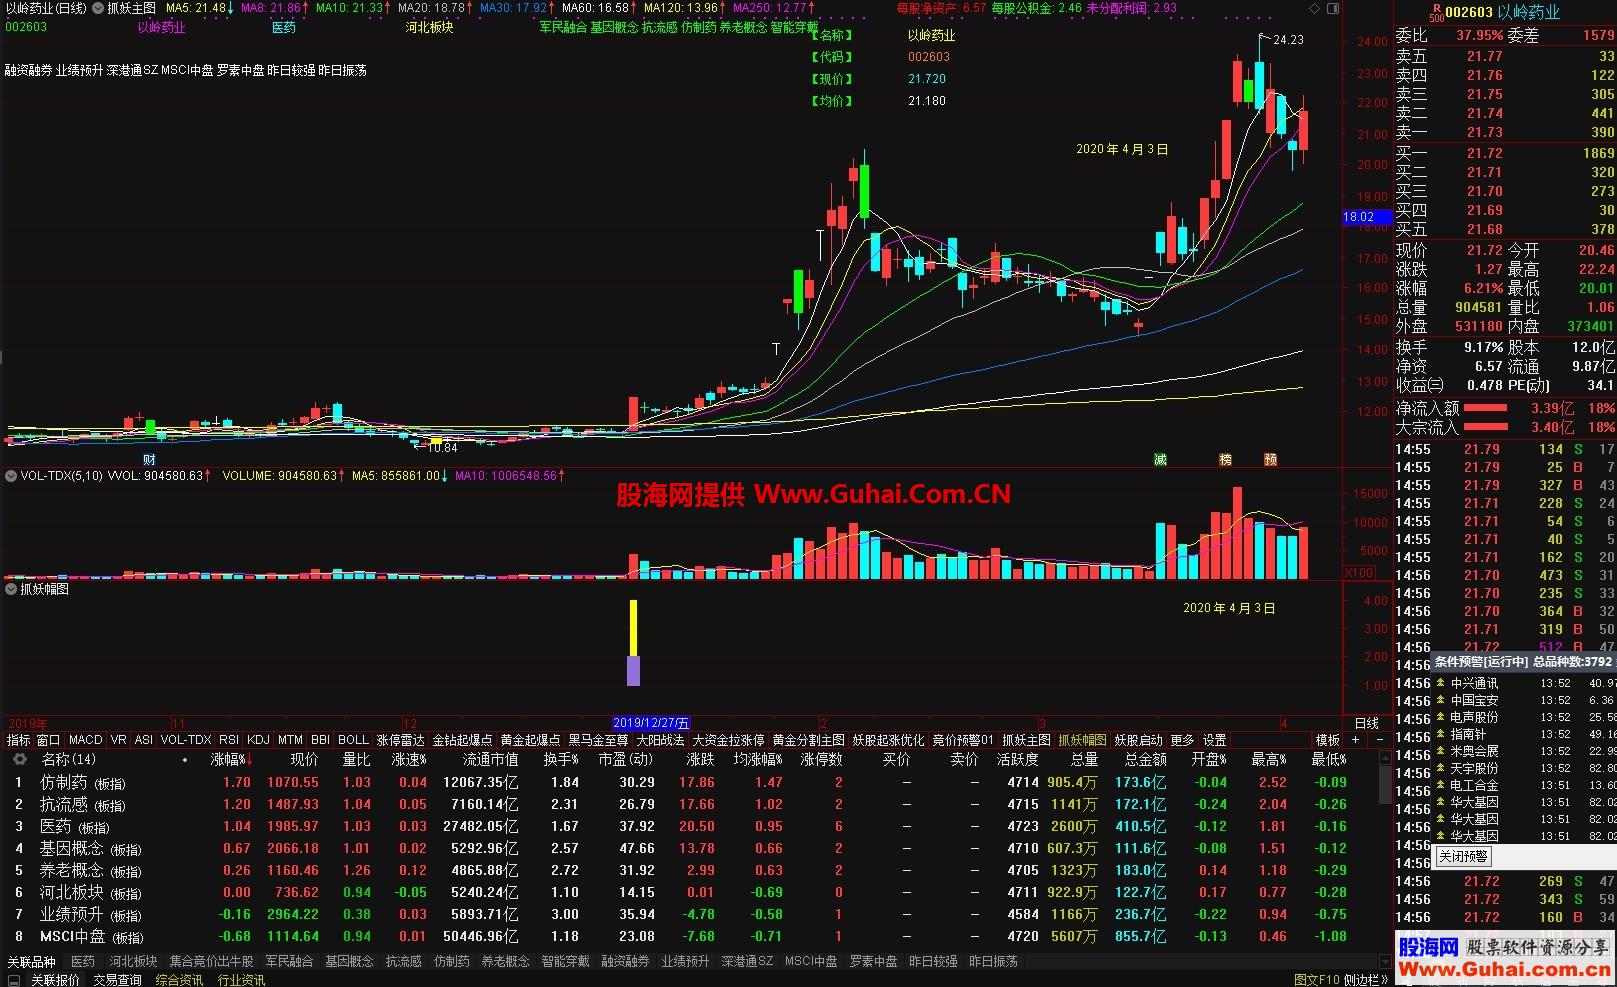1617x987 pixels.
Task: Click the yellow signal bar in 抓妖幅图
Action: [x=633, y=628]
